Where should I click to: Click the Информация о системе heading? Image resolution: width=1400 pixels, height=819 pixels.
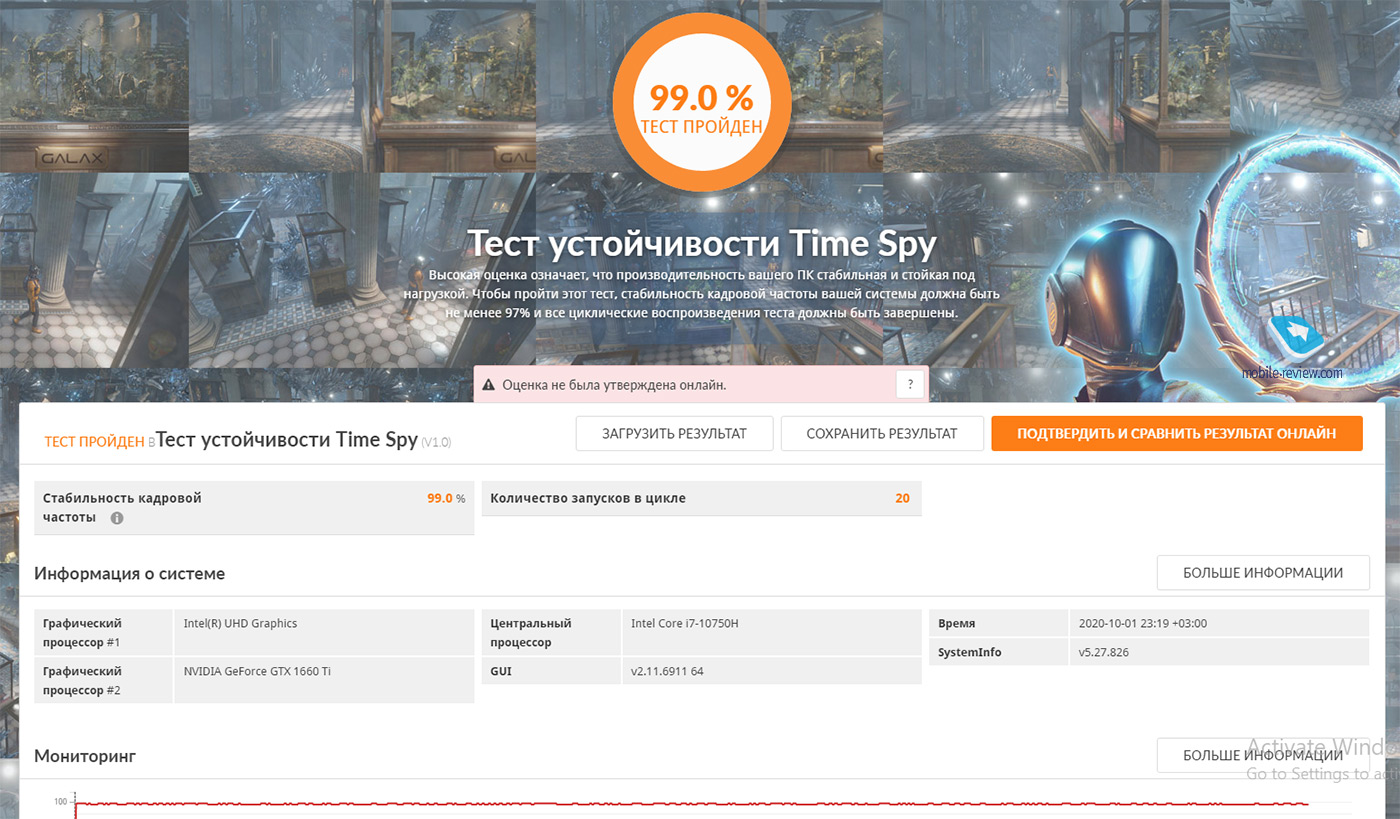[x=130, y=574]
